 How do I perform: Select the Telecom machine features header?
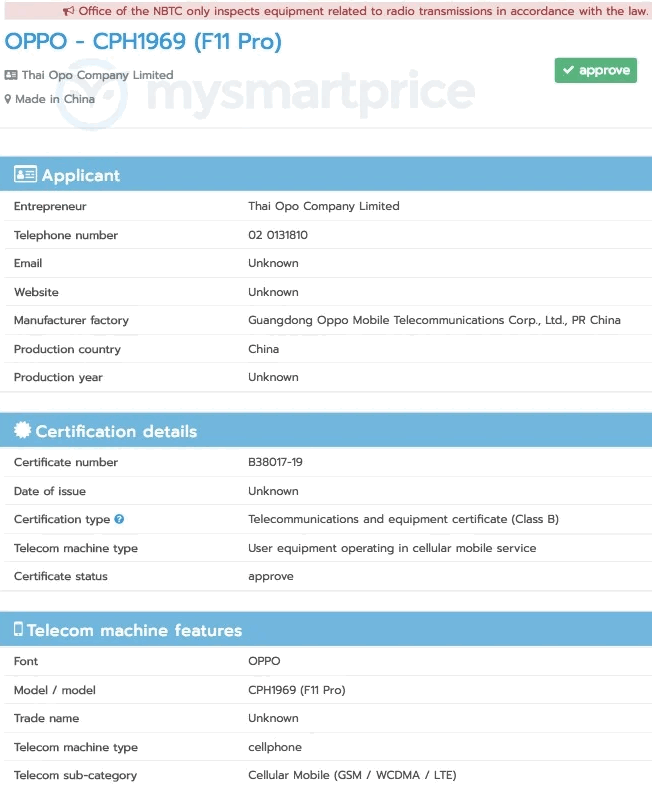pyautogui.click(x=326, y=629)
